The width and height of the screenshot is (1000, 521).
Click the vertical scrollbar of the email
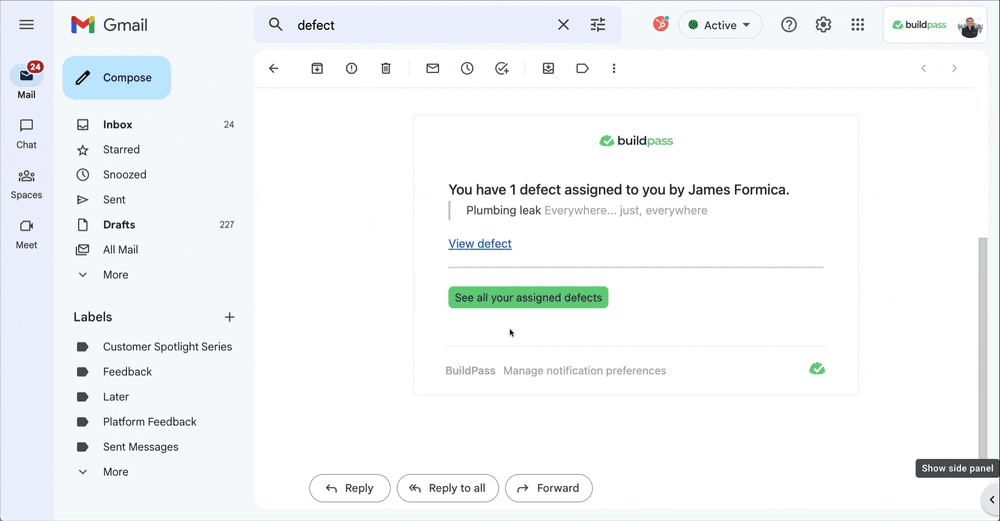[x=983, y=349]
